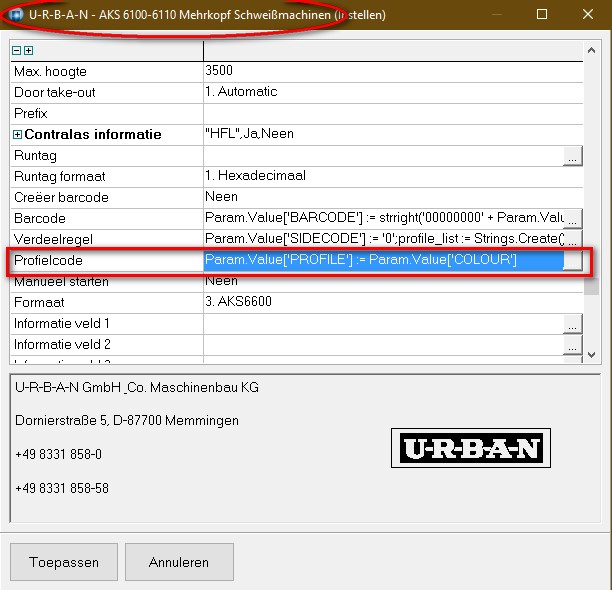Select the Runtag row label
The image size is (612, 590).
pyautogui.click(x=36, y=156)
